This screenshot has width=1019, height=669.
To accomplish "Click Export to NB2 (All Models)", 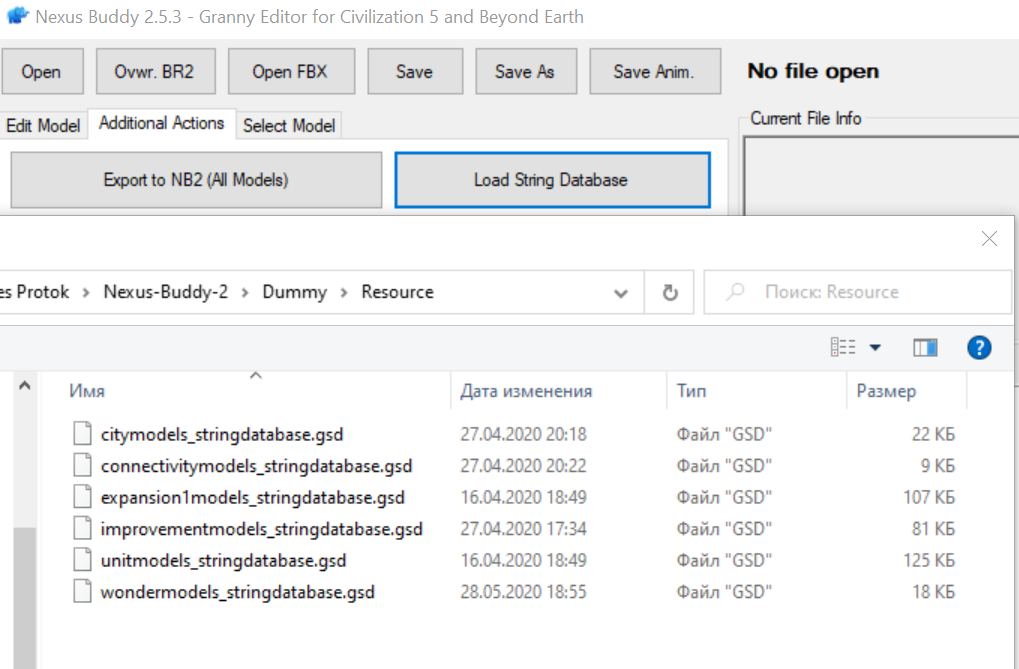I will click(x=196, y=180).
